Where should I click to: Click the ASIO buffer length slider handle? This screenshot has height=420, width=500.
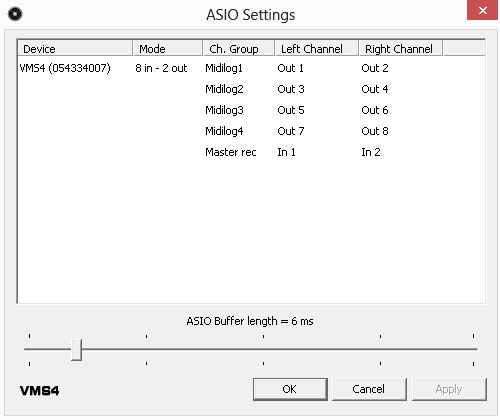(x=76, y=350)
